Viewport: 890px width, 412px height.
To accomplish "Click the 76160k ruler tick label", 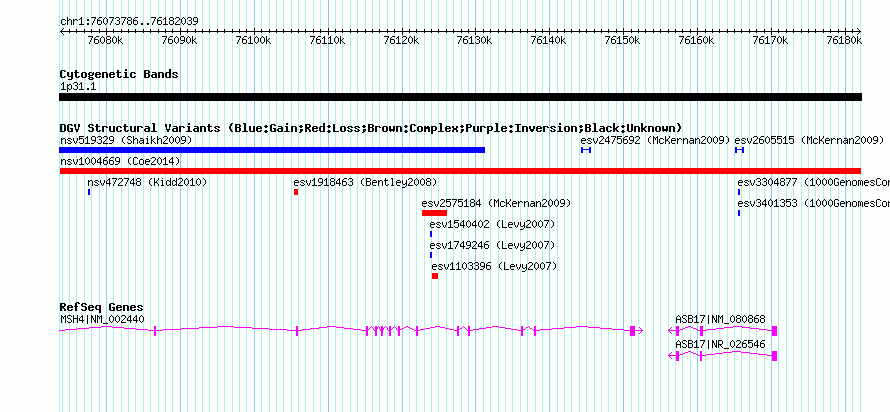I will (696, 40).
